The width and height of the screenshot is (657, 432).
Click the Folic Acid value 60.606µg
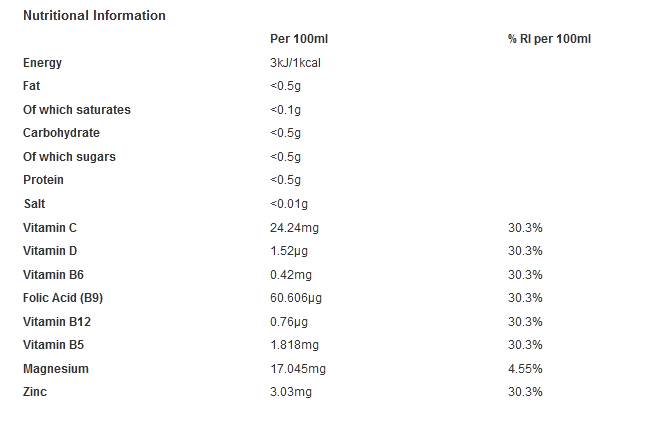click(296, 298)
